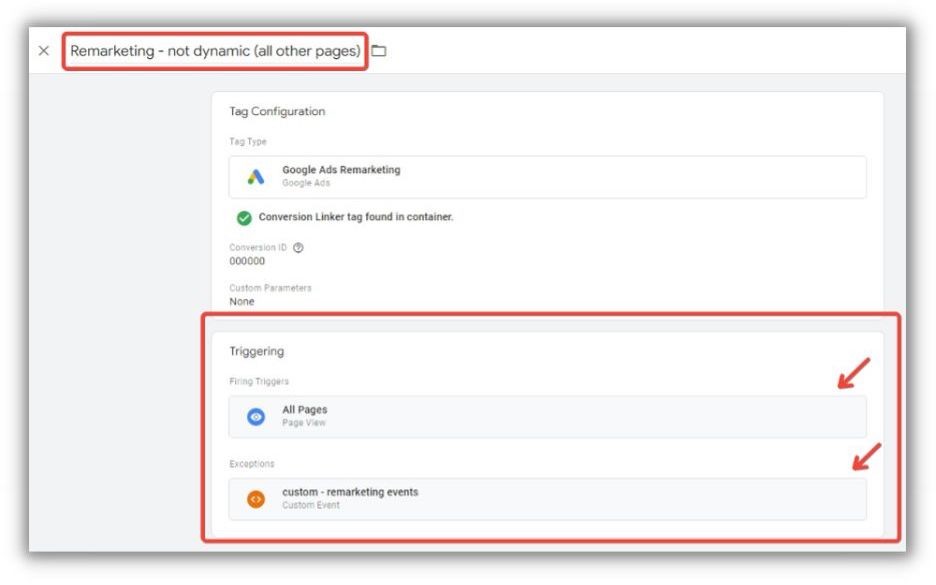Open the custom - remarketing events exception

click(350, 492)
